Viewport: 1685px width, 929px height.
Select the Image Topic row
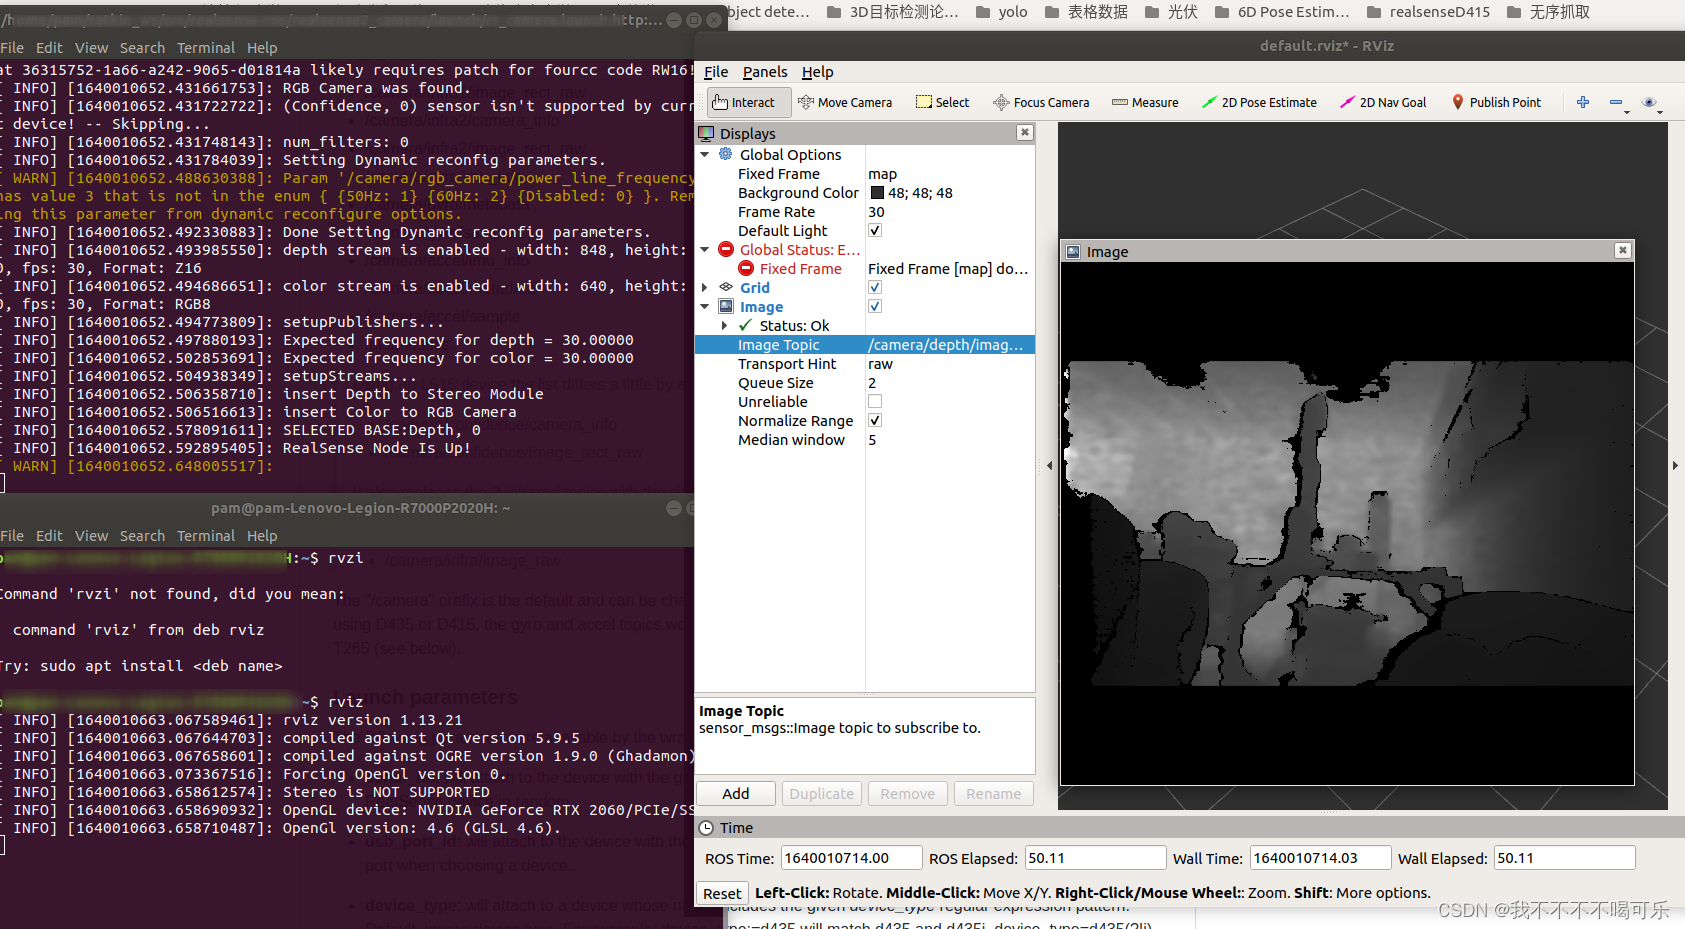[865, 344]
